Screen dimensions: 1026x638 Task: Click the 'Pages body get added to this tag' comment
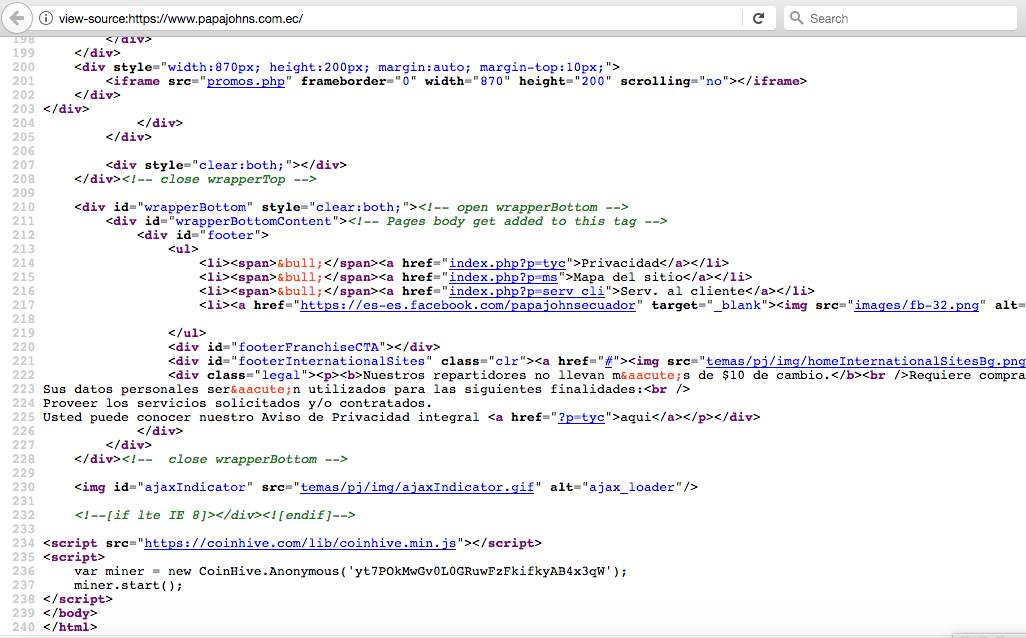click(x=507, y=221)
